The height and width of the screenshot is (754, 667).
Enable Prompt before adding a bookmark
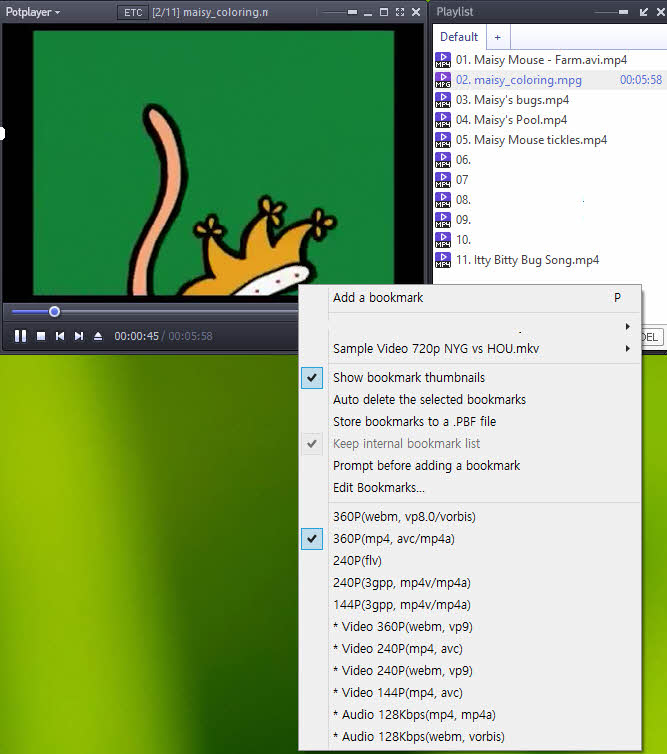point(470,466)
